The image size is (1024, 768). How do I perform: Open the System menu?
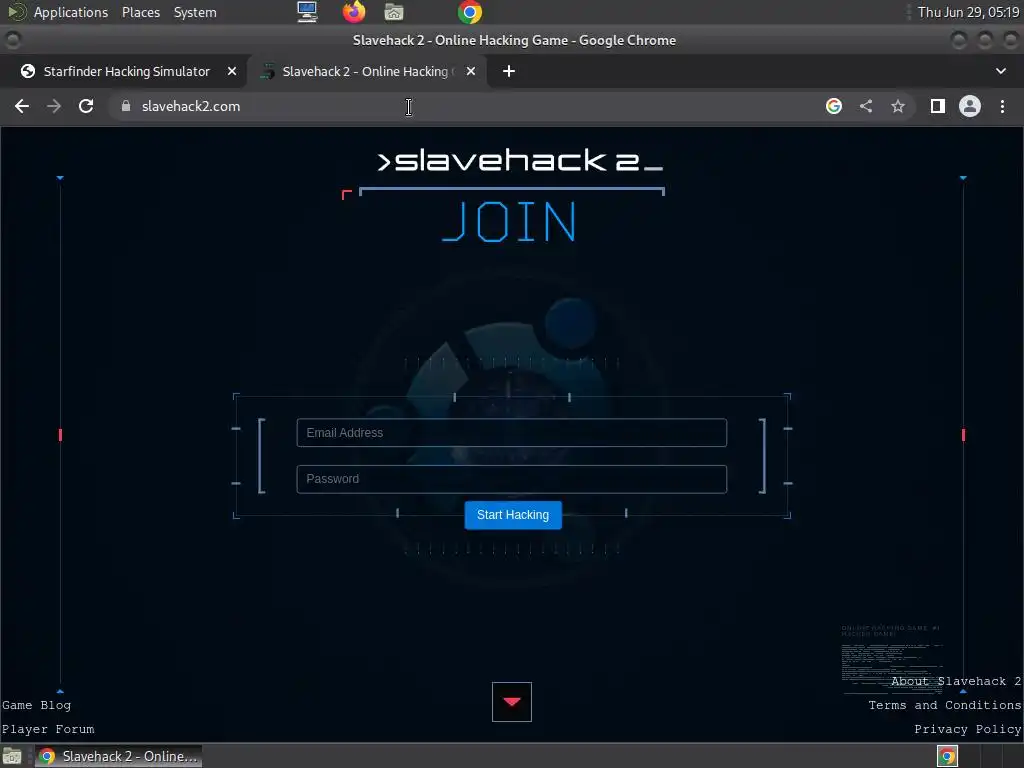tap(195, 12)
